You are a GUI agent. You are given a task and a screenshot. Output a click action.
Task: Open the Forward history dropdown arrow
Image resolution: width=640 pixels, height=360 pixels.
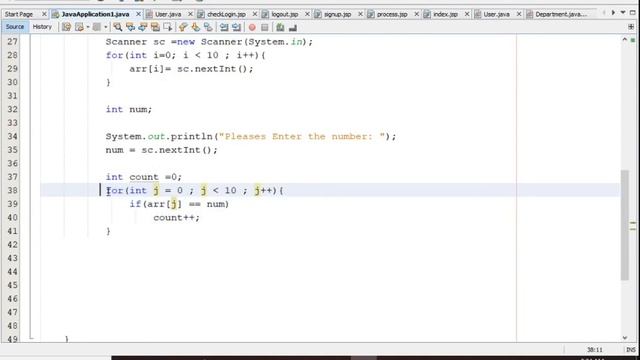pyautogui.click(x=106, y=27)
